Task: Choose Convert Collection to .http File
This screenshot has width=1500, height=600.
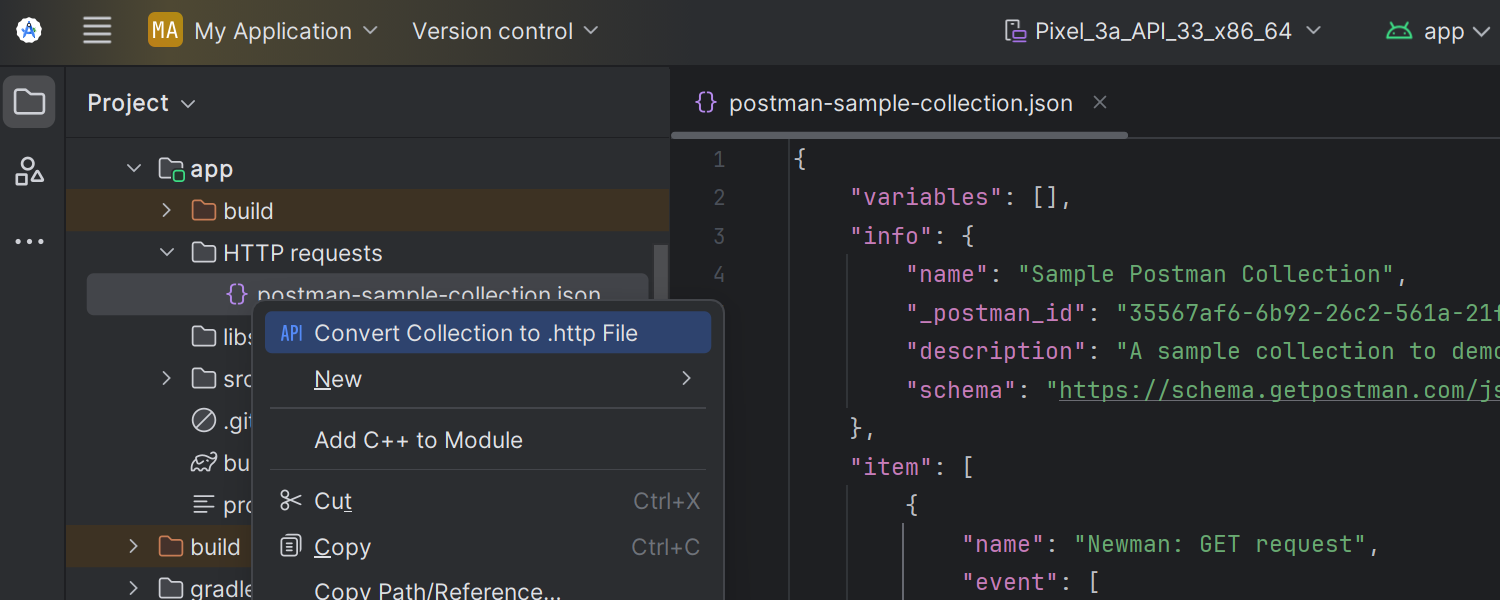Action: point(488,333)
